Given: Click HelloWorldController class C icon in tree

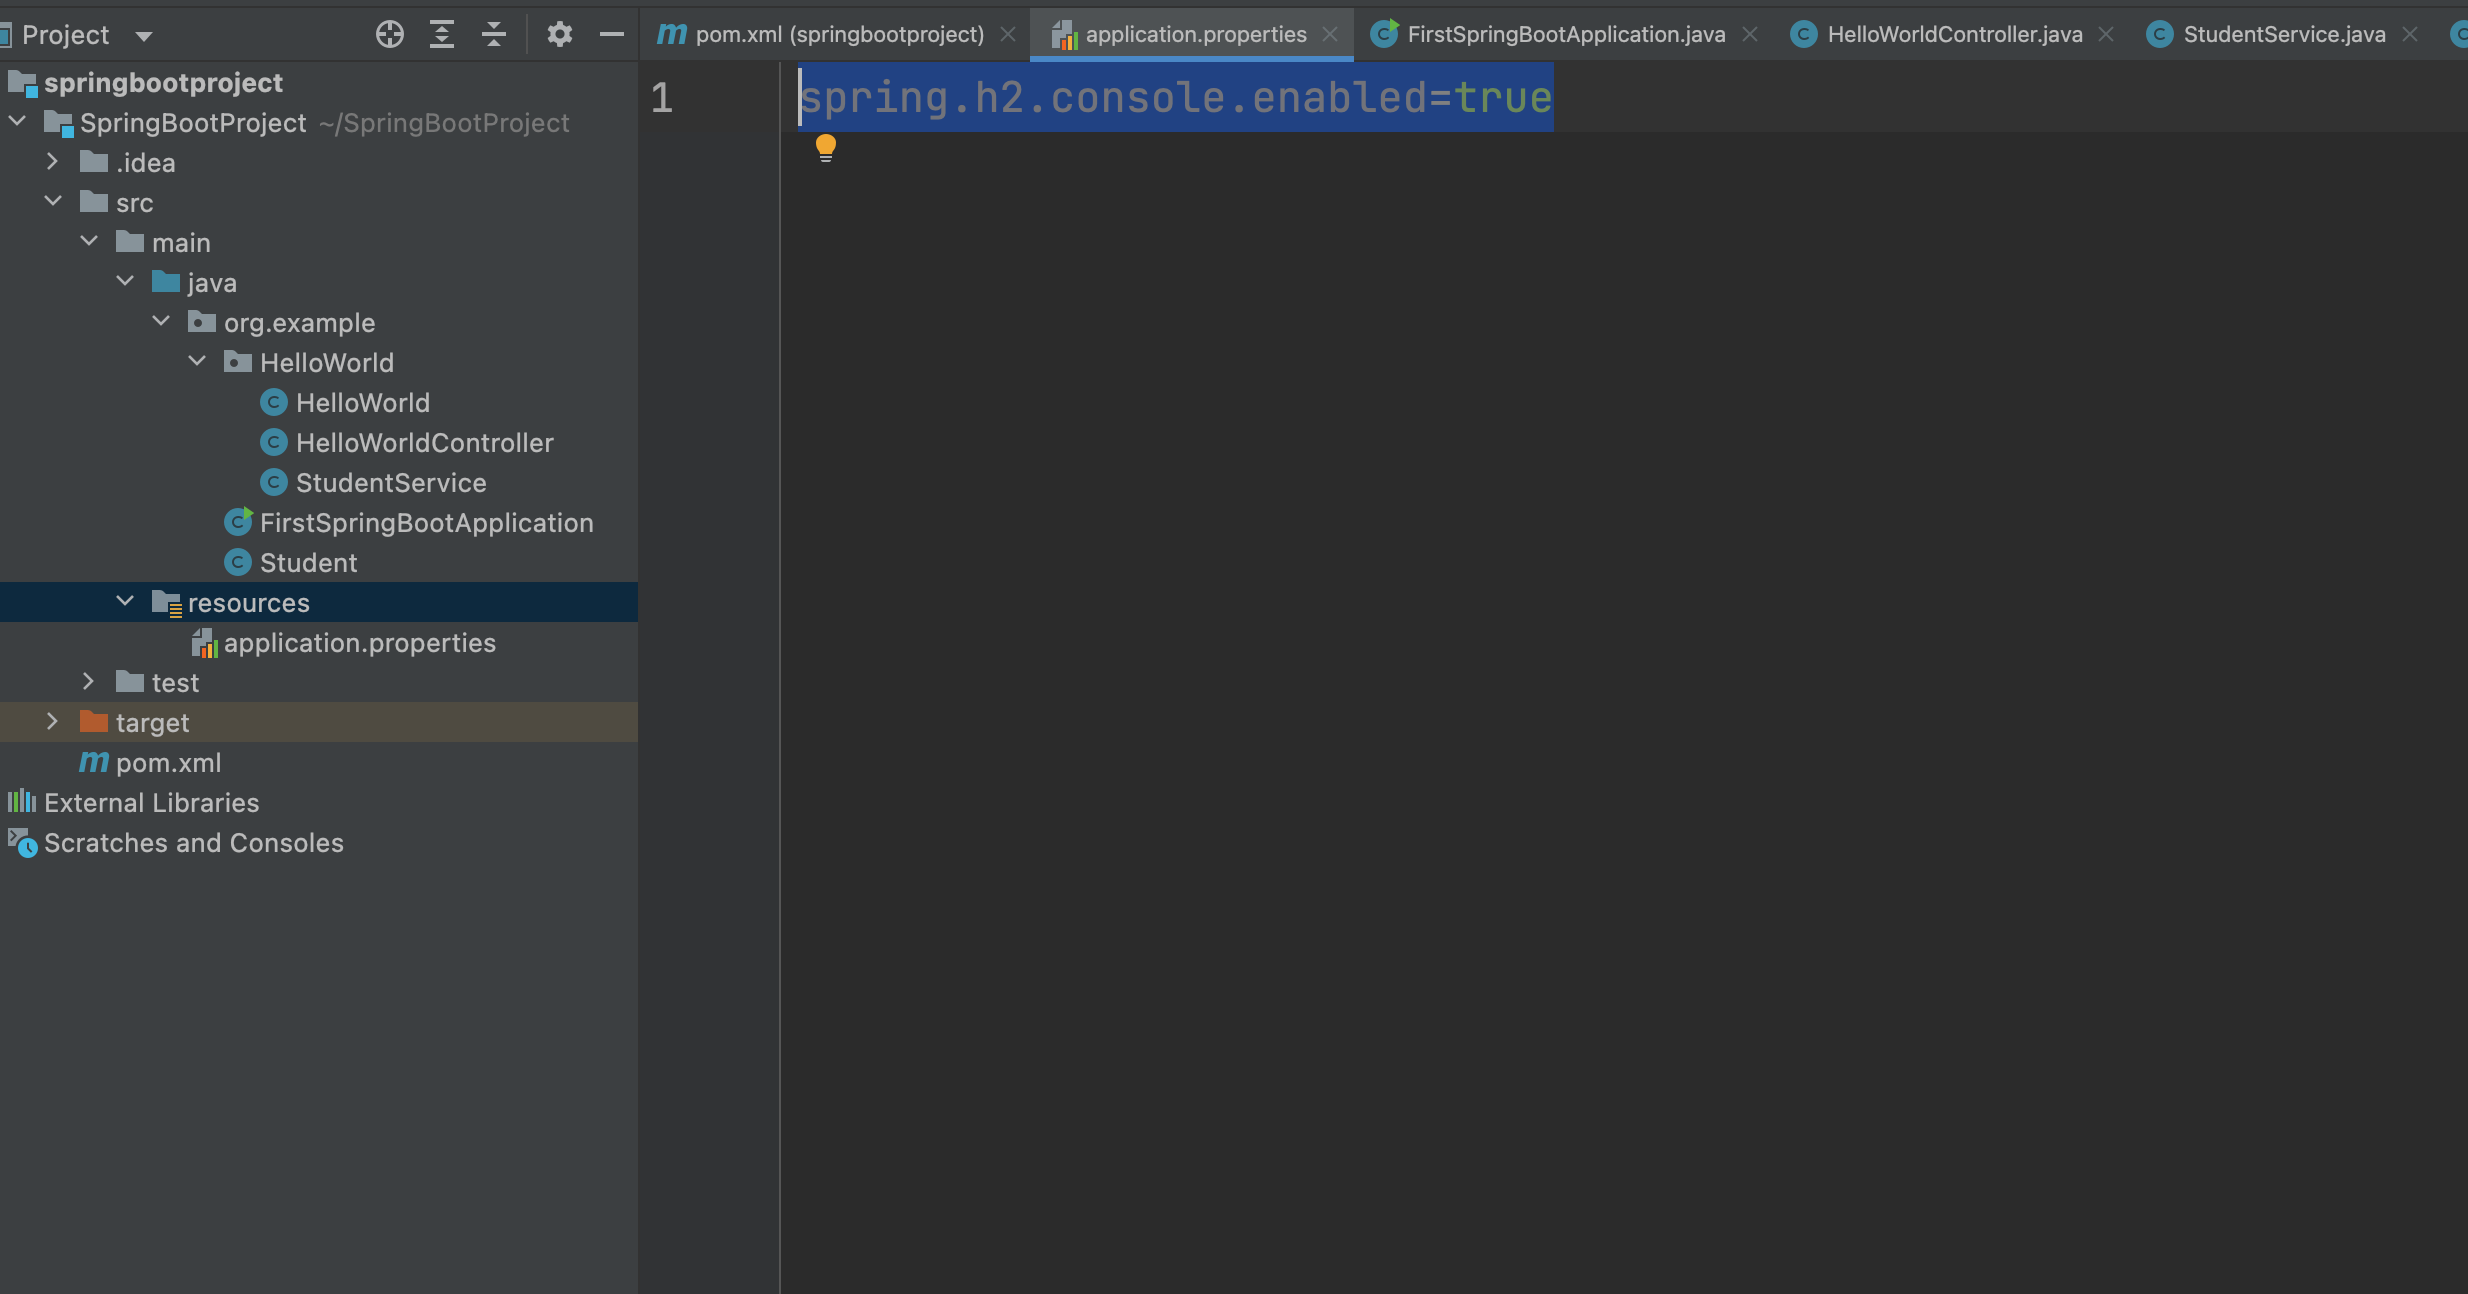Looking at the screenshot, I should [x=274, y=442].
